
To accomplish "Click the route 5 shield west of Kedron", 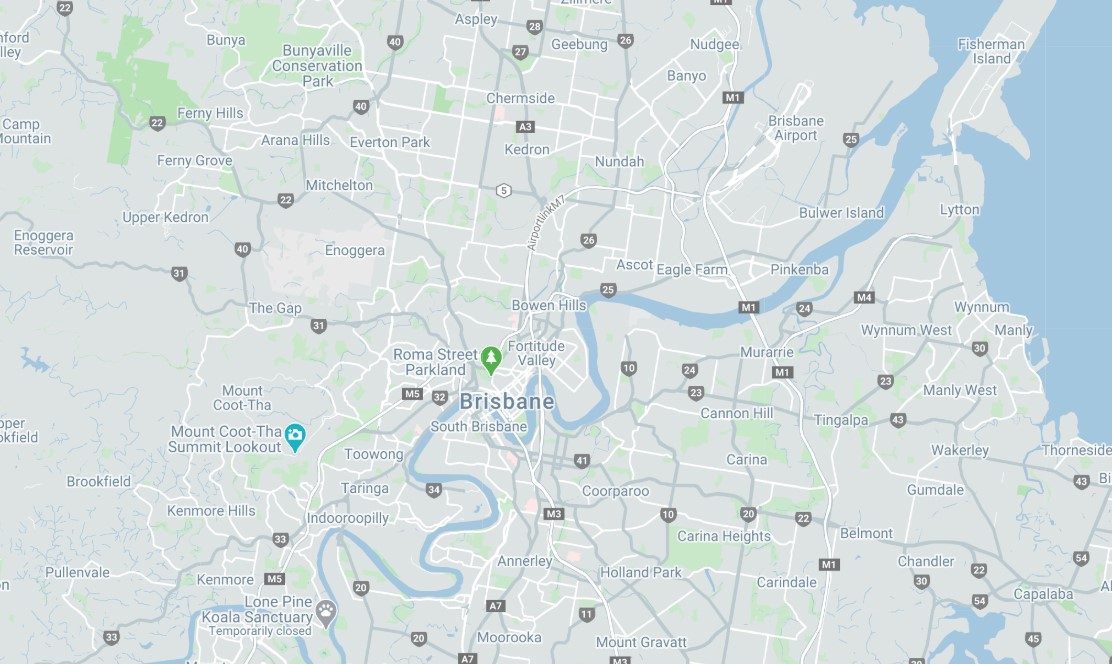I will click(504, 190).
